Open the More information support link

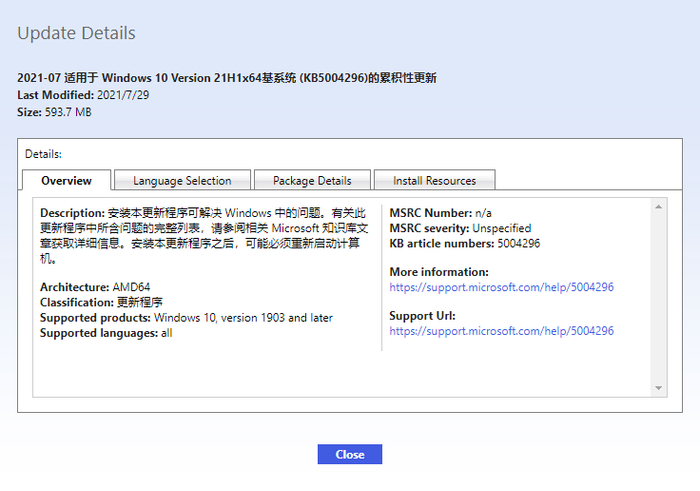(x=501, y=287)
